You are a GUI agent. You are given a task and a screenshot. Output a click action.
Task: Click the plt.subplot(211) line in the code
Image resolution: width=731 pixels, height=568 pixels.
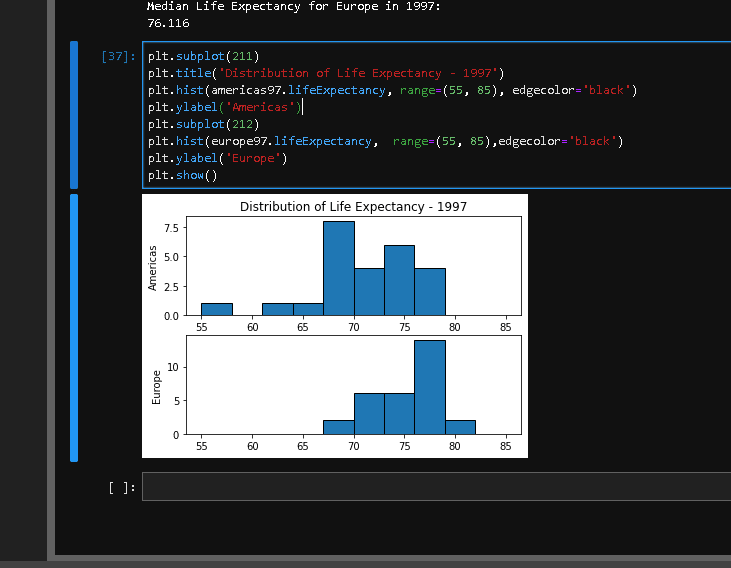(x=203, y=56)
